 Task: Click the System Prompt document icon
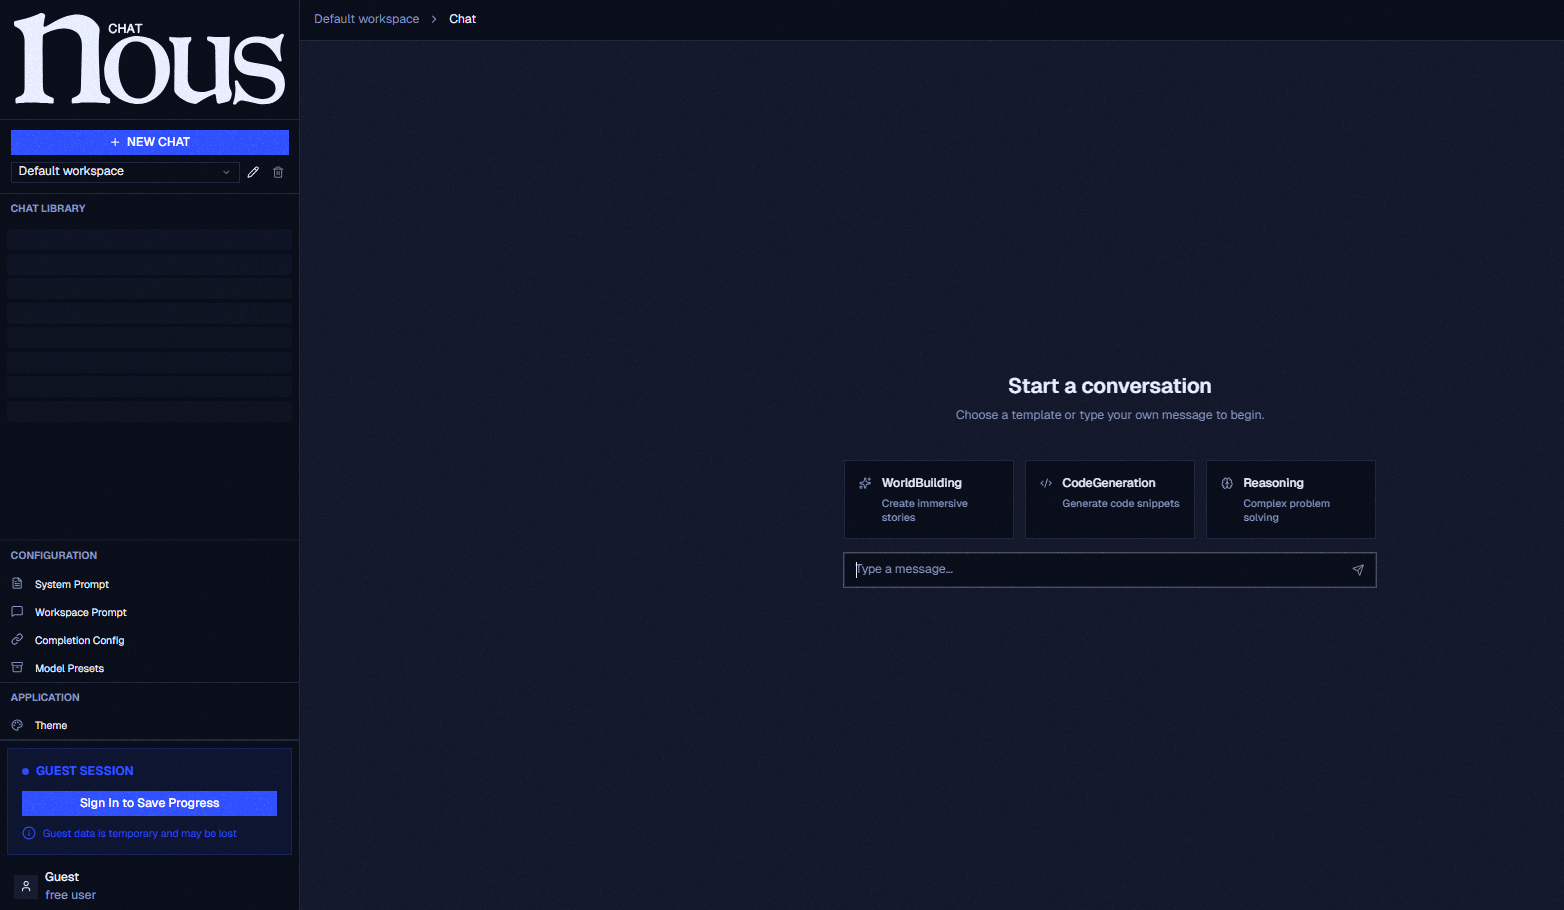pyautogui.click(x=17, y=584)
